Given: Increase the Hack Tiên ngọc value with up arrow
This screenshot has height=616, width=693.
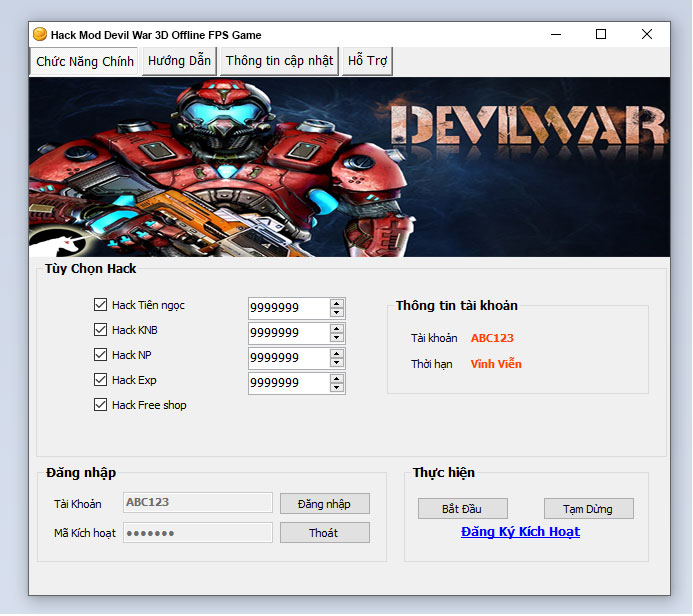Looking at the screenshot, I should (x=337, y=304).
